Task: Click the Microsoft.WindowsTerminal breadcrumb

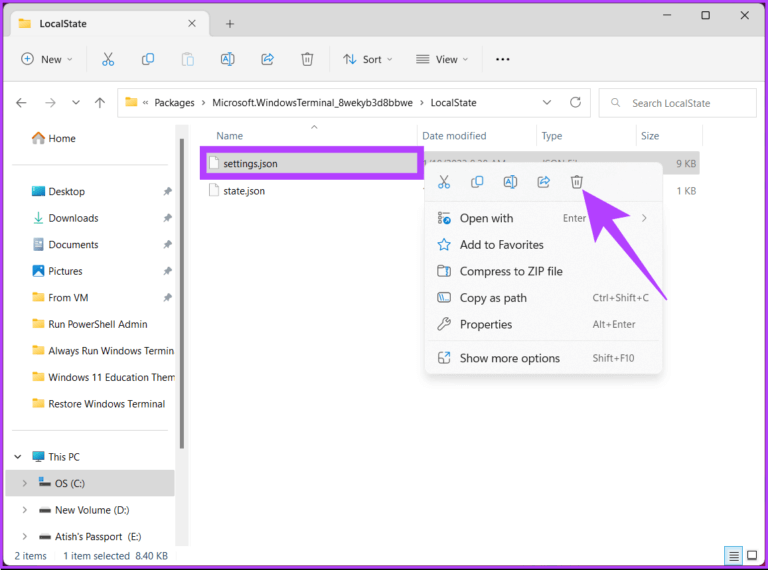Action: click(312, 103)
